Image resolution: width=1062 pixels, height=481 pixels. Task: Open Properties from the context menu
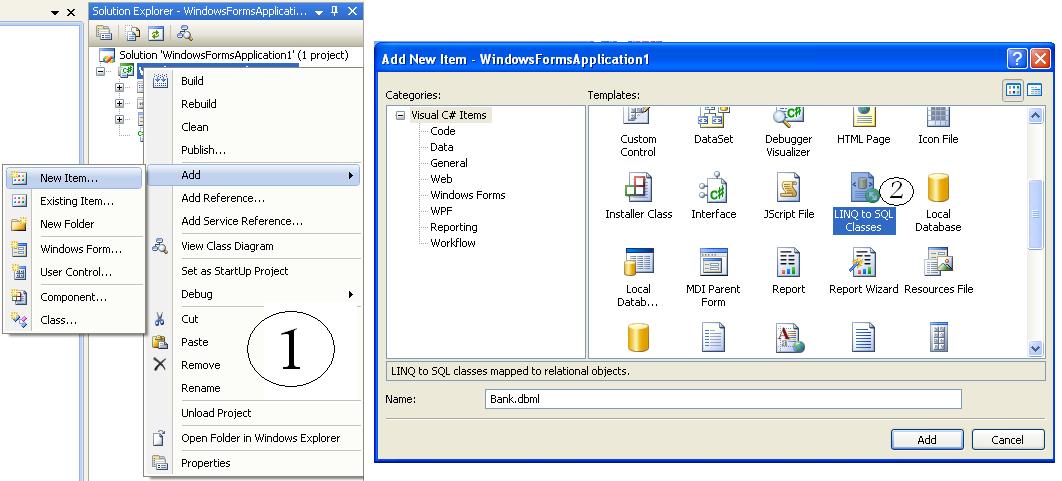[254, 463]
